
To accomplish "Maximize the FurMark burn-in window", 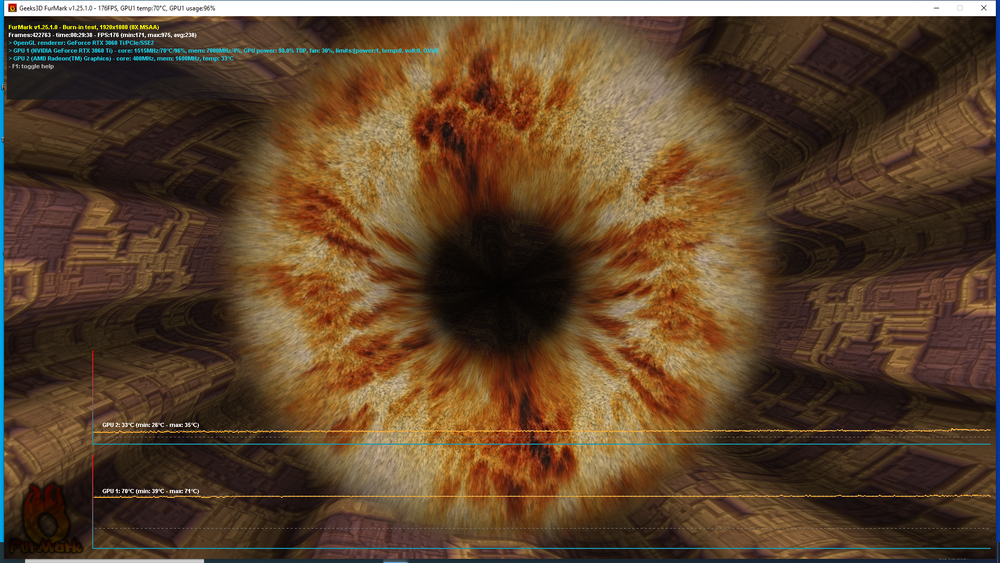I will (958, 8).
